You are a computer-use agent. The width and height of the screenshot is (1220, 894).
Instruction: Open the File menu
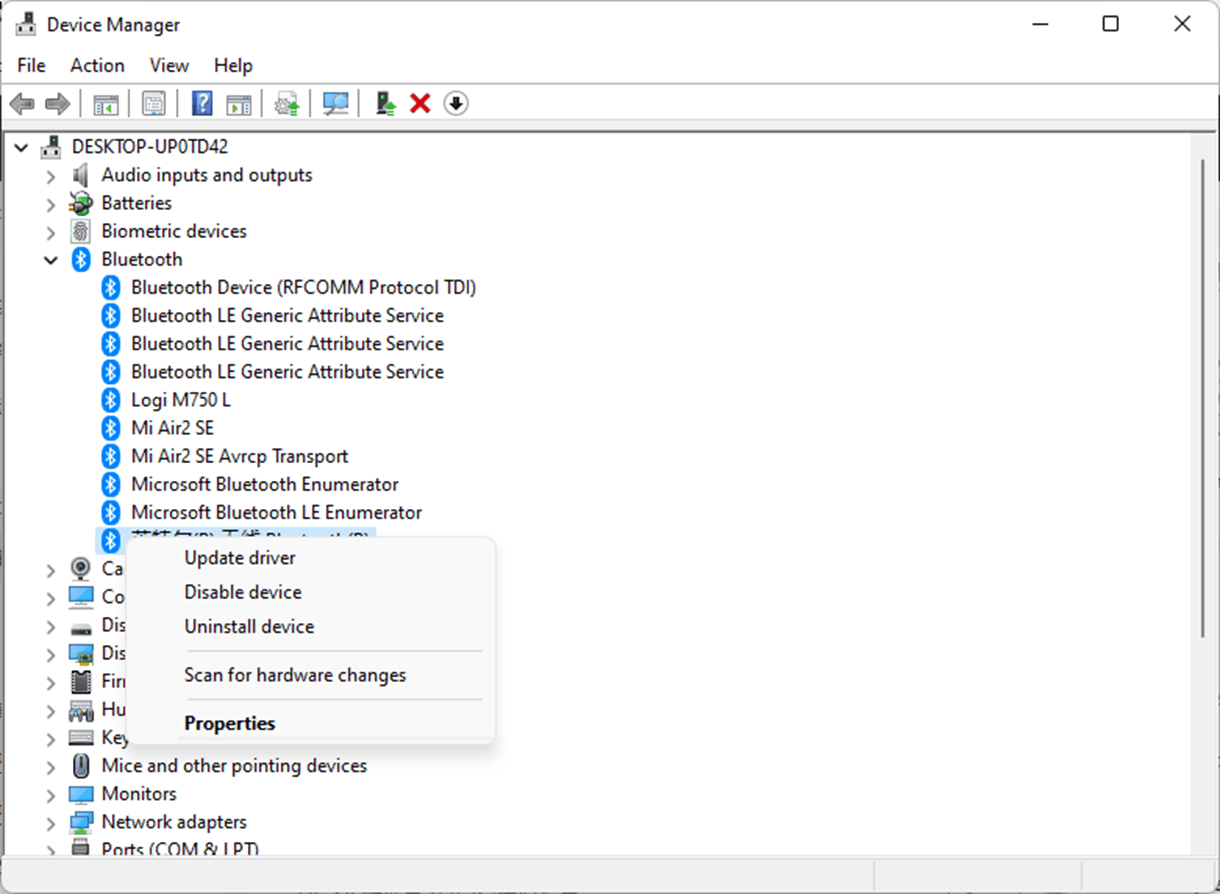pos(32,65)
